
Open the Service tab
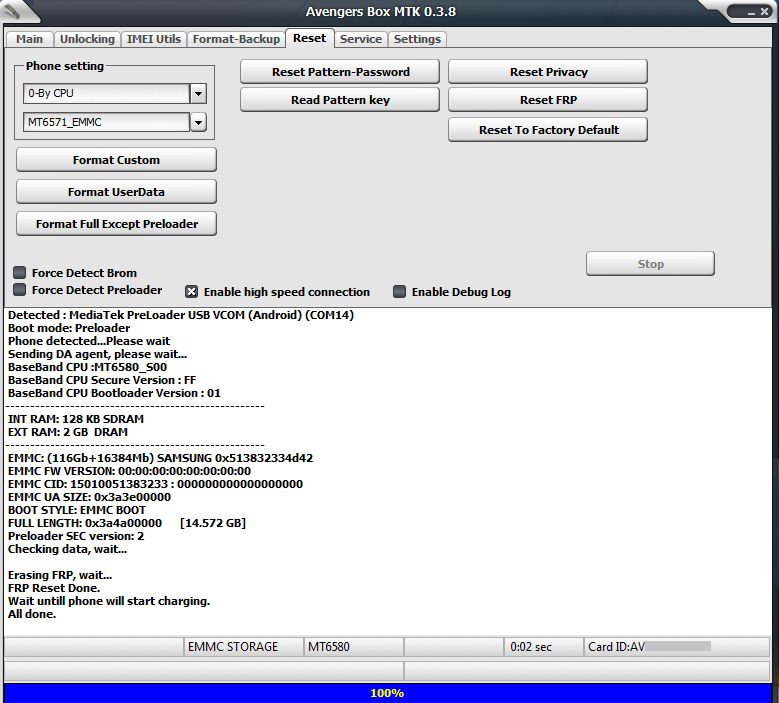[x=361, y=39]
